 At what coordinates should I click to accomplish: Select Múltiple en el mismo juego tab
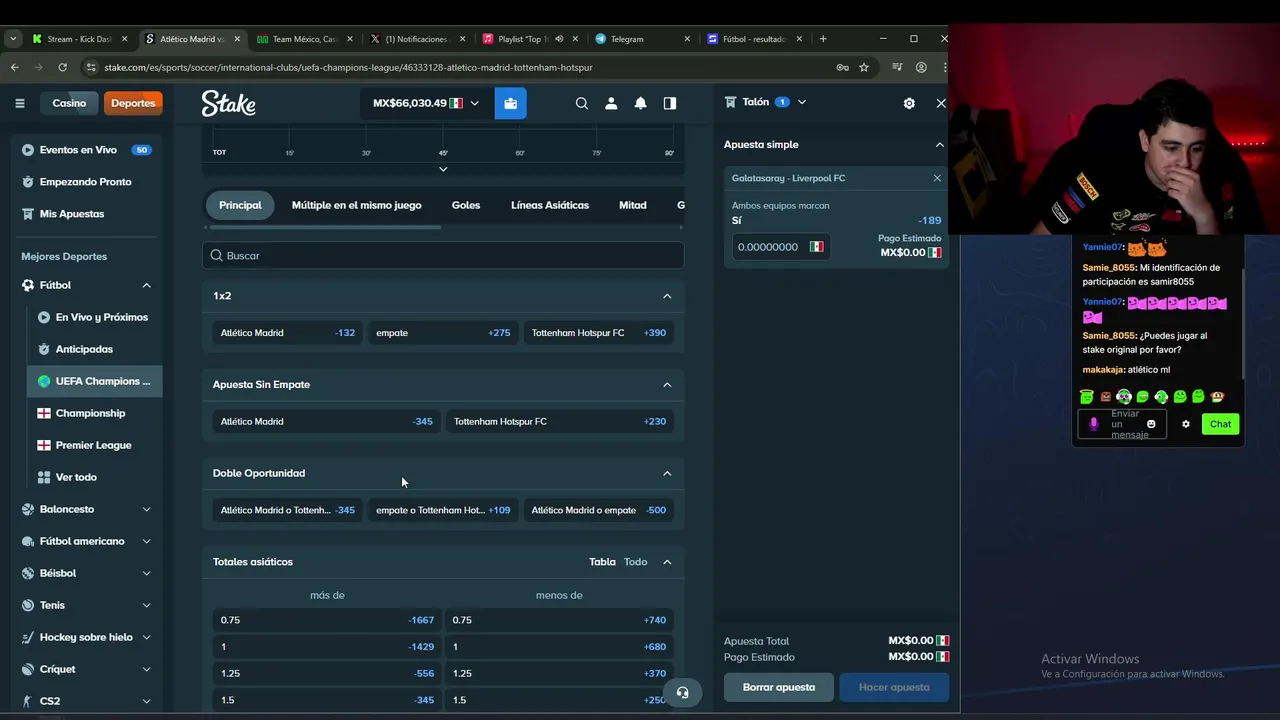click(x=357, y=205)
